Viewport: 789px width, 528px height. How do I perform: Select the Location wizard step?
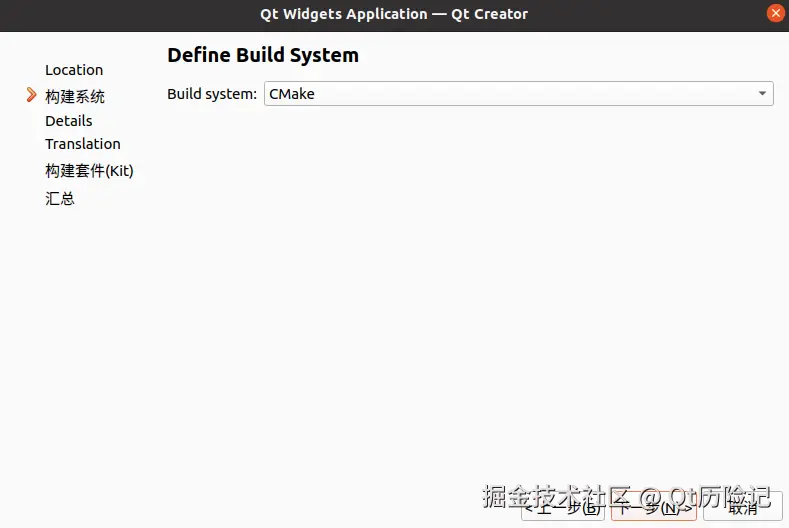[x=74, y=70]
